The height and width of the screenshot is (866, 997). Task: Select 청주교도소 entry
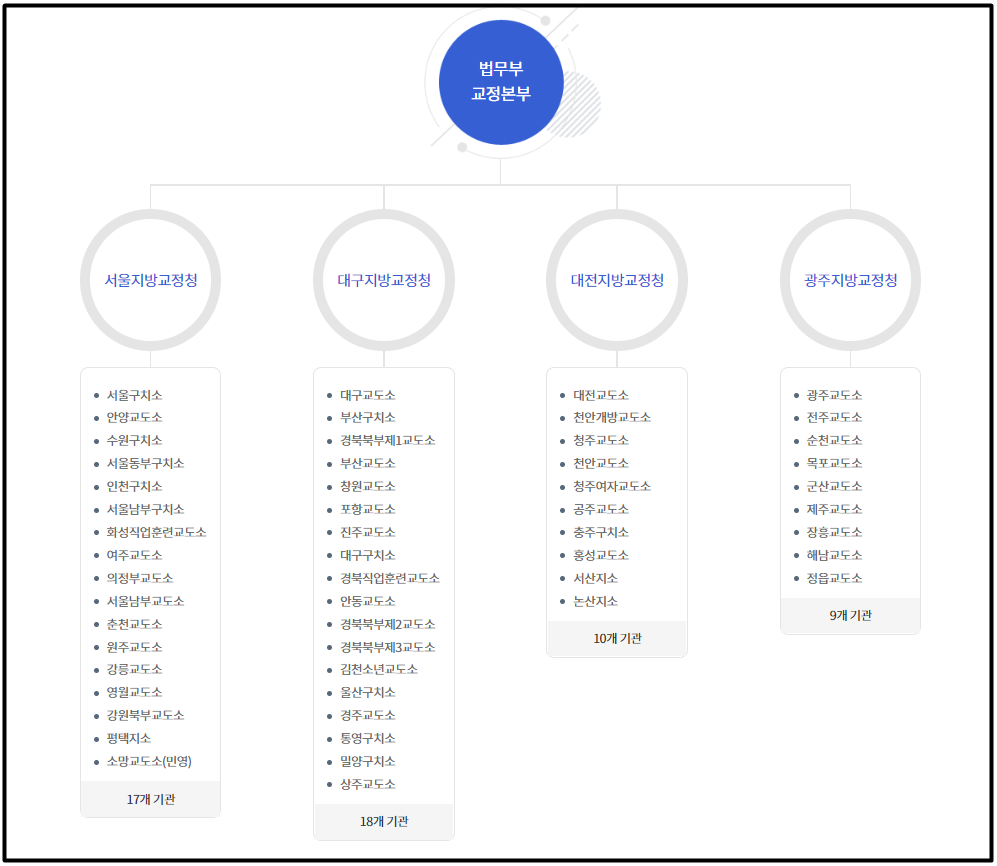[601, 440]
